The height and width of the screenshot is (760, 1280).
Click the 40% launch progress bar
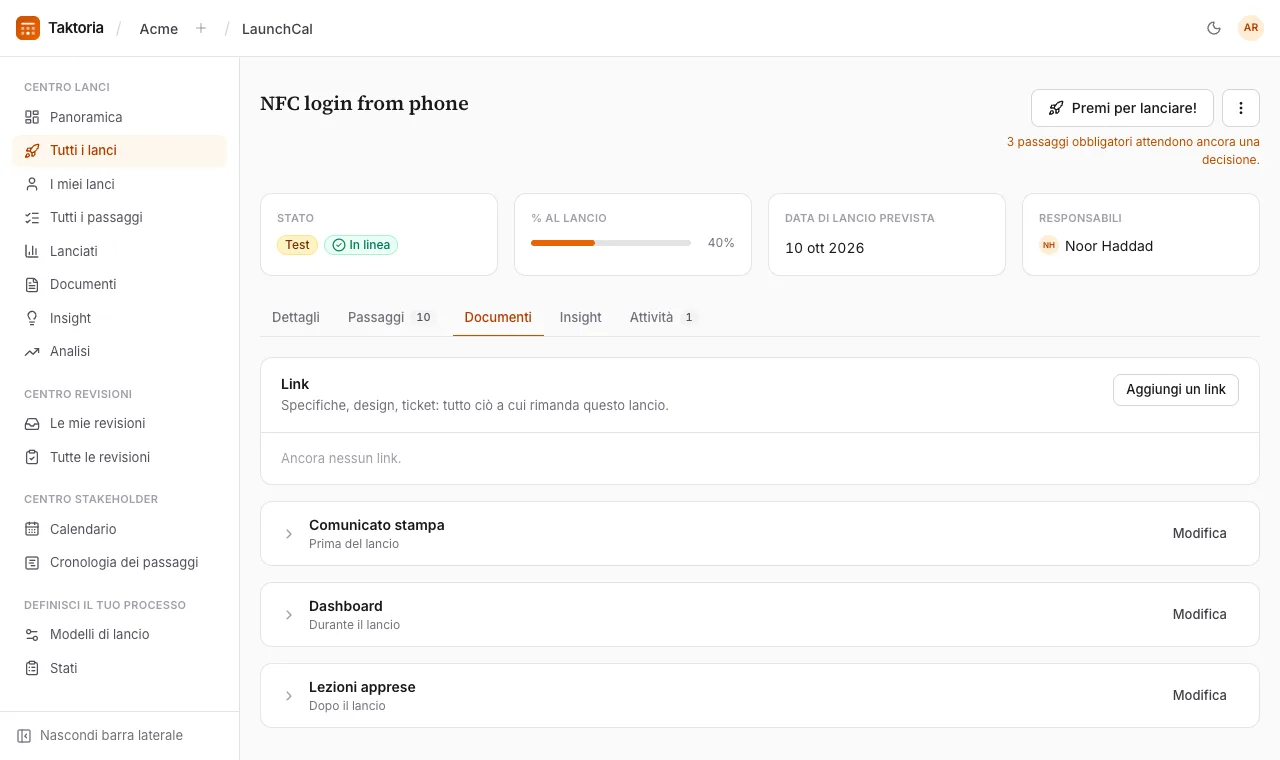click(611, 243)
